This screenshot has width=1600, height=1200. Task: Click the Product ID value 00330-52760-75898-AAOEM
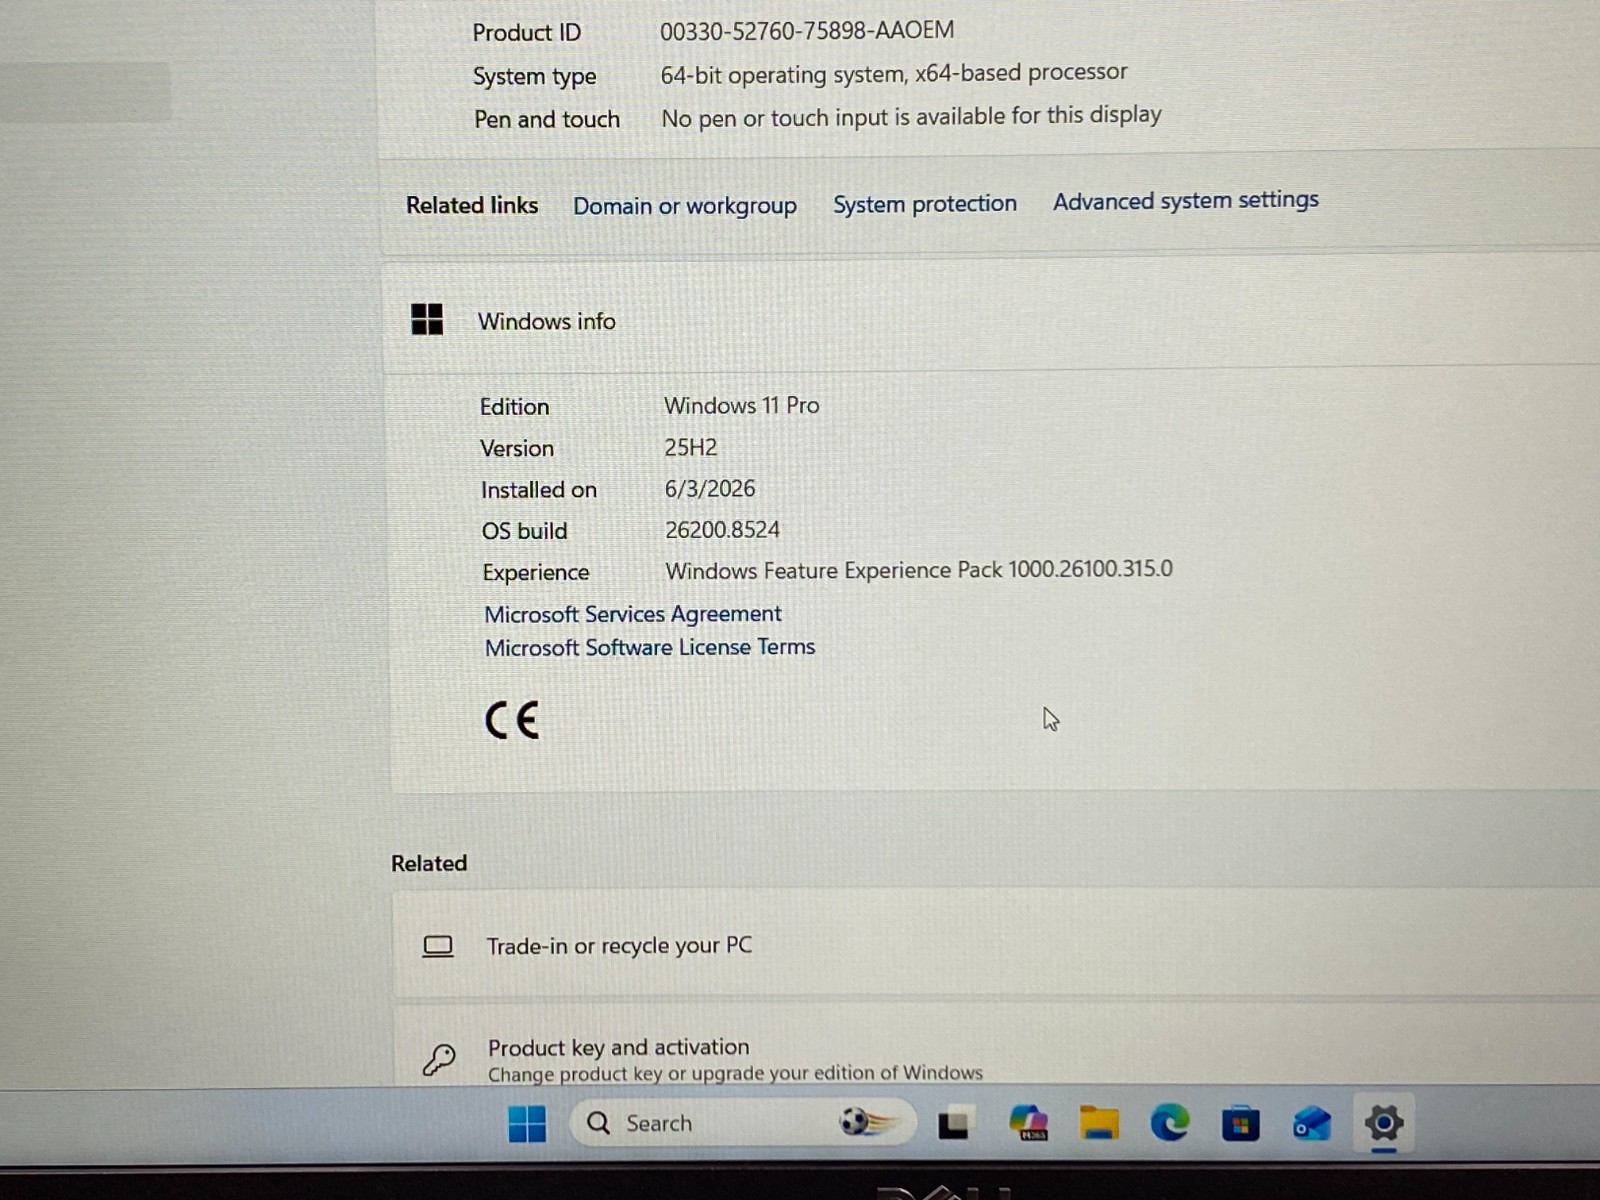[x=807, y=31]
